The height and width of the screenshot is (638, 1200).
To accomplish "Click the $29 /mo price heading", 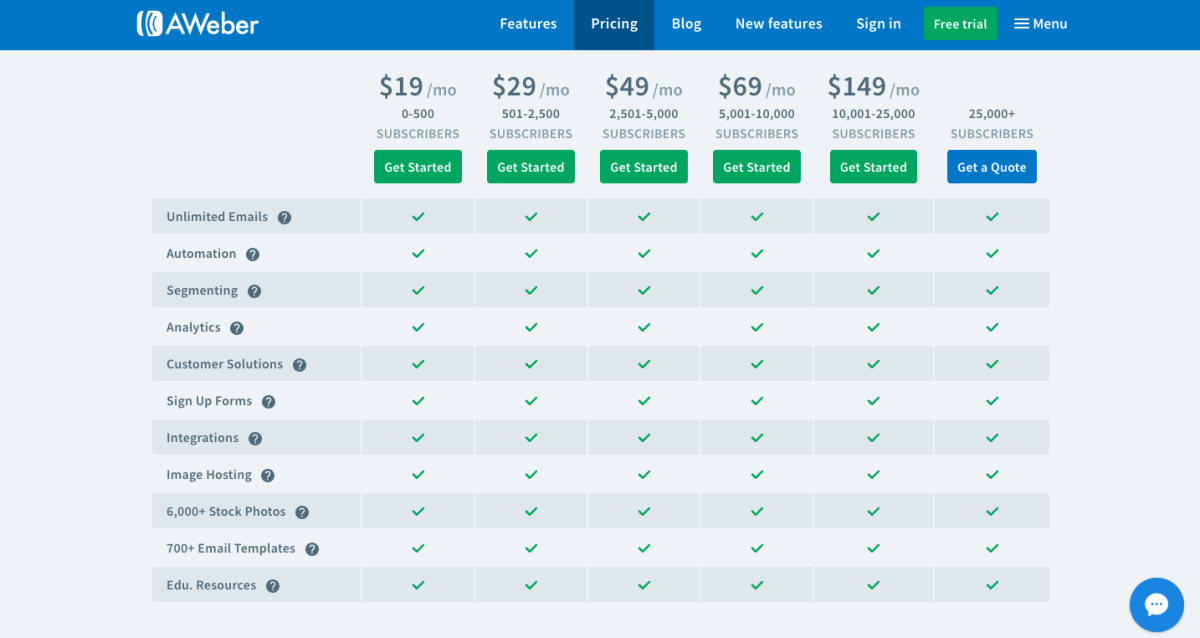I will [x=531, y=87].
